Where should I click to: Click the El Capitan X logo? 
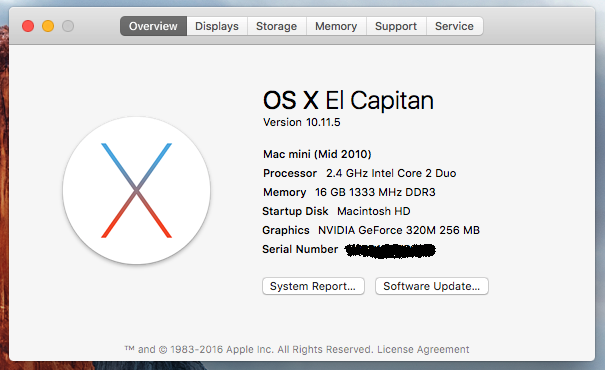[137, 191]
